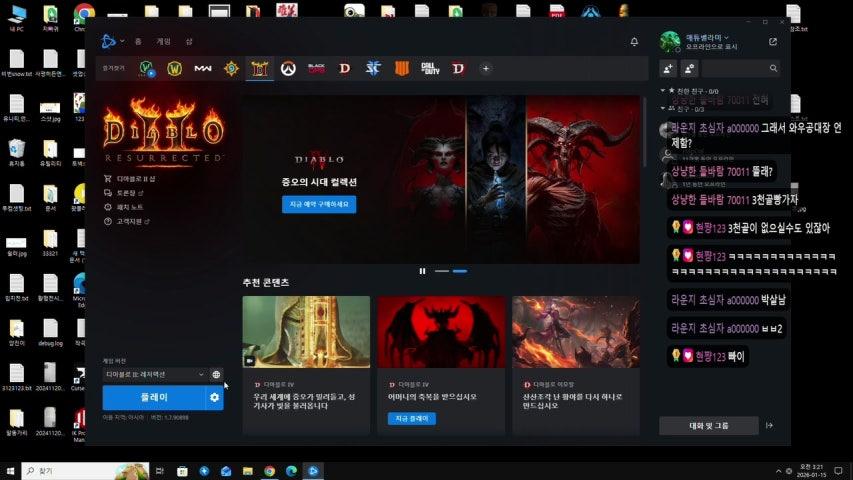Select the orange Black Ops 4 icon
The image size is (853, 480).
click(x=401, y=69)
